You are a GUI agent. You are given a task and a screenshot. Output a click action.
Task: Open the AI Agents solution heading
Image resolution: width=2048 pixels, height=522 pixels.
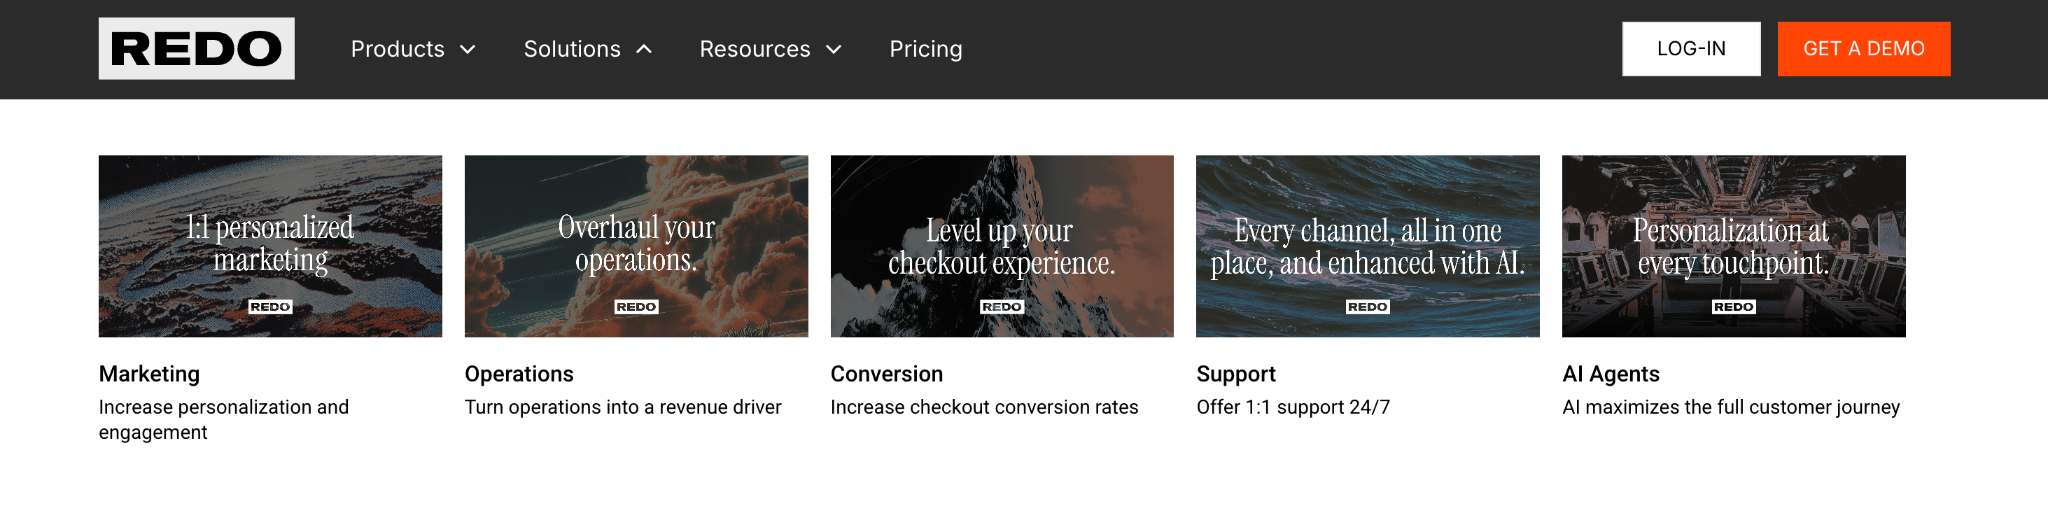point(1610,374)
